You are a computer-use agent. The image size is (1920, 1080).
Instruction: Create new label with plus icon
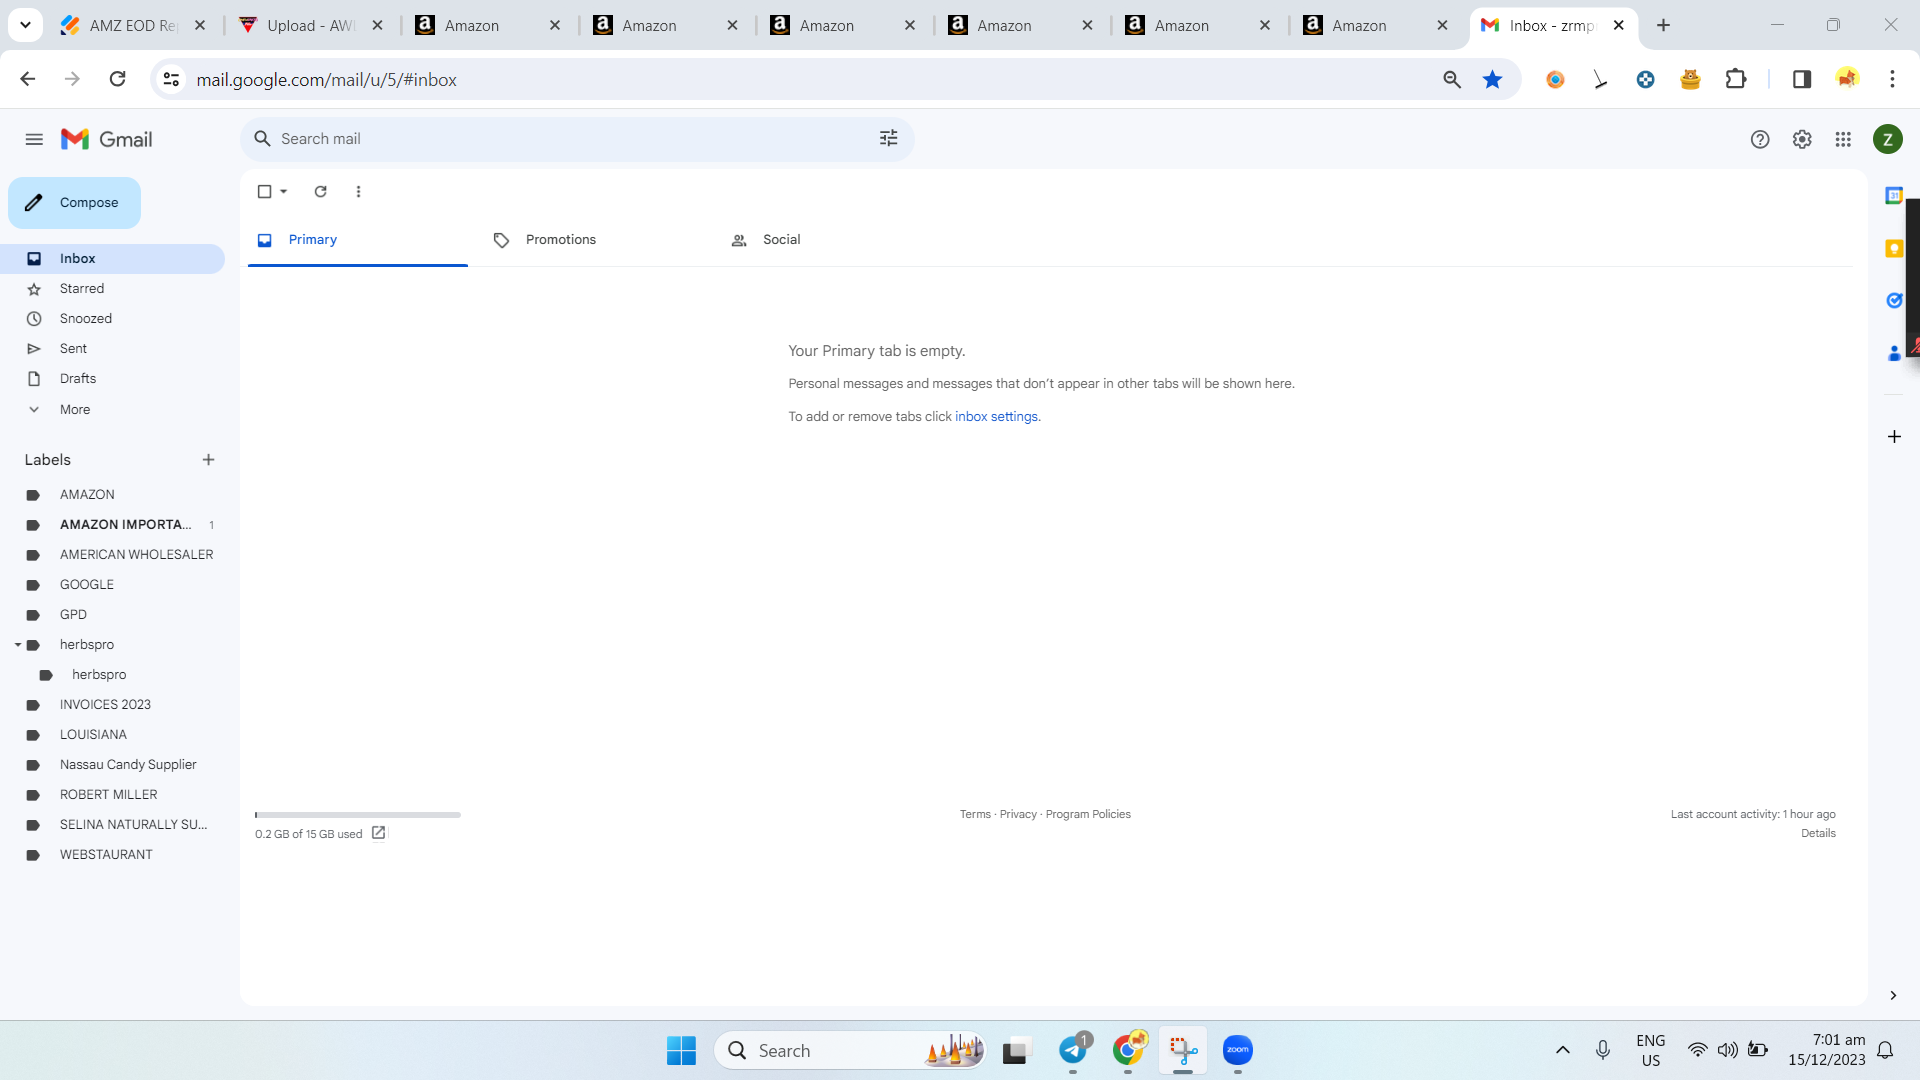pos(208,460)
